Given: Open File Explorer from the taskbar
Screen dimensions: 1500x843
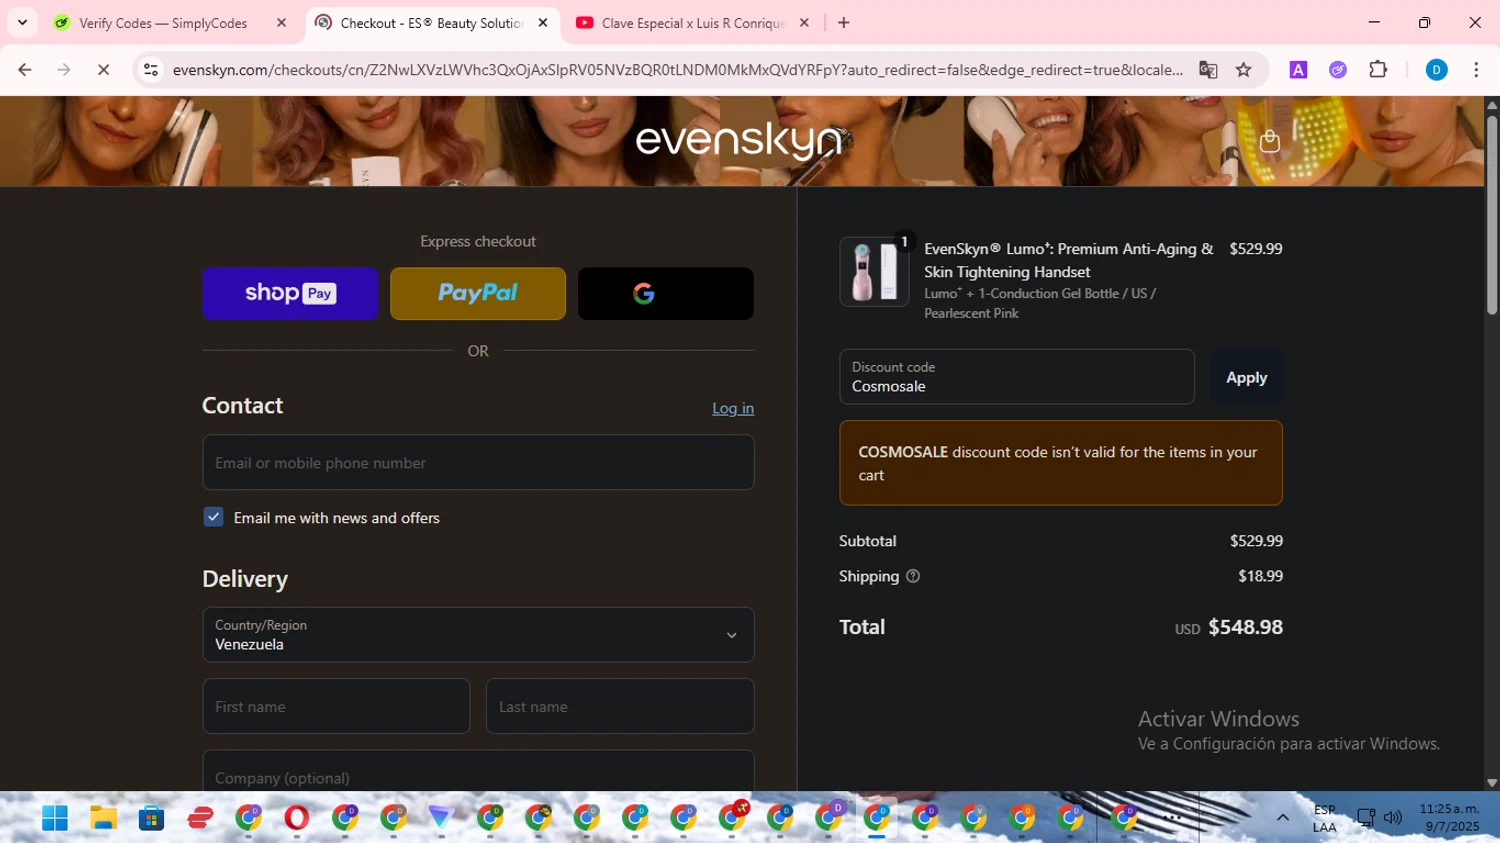Looking at the screenshot, I should (x=103, y=818).
